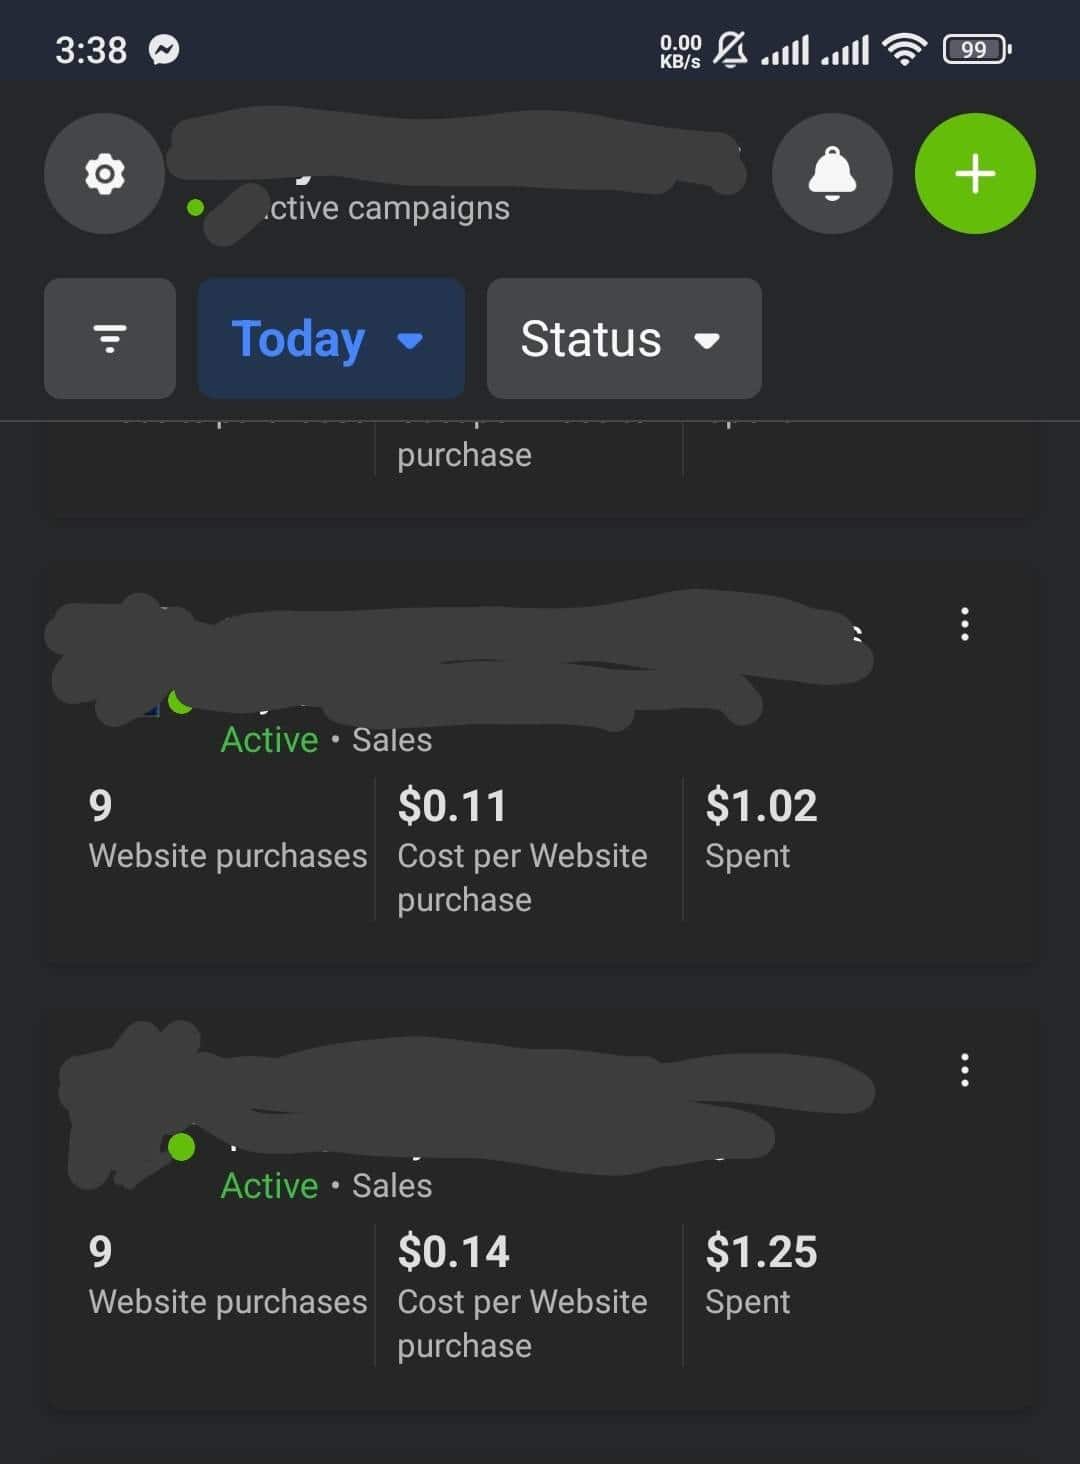Tap the arrow beside Status
1080x1464 pixels.
click(x=707, y=341)
